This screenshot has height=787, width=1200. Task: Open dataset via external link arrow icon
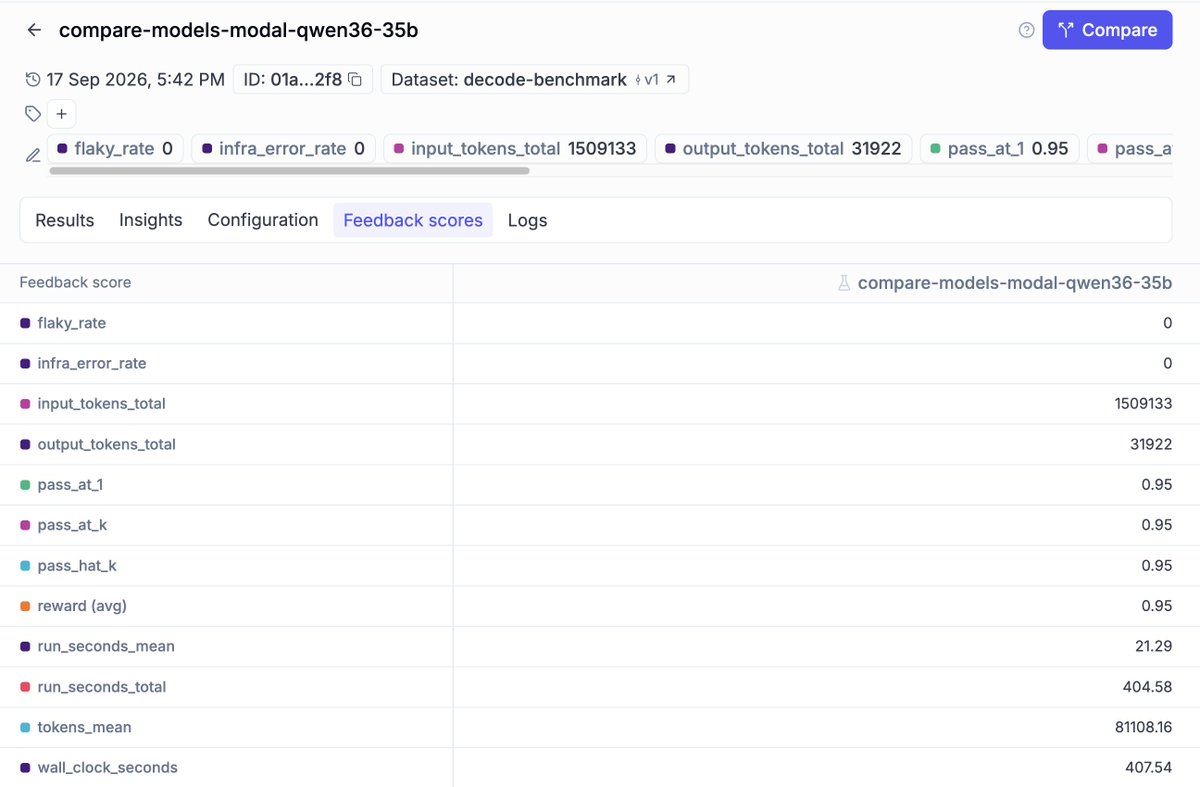[671, 80]
